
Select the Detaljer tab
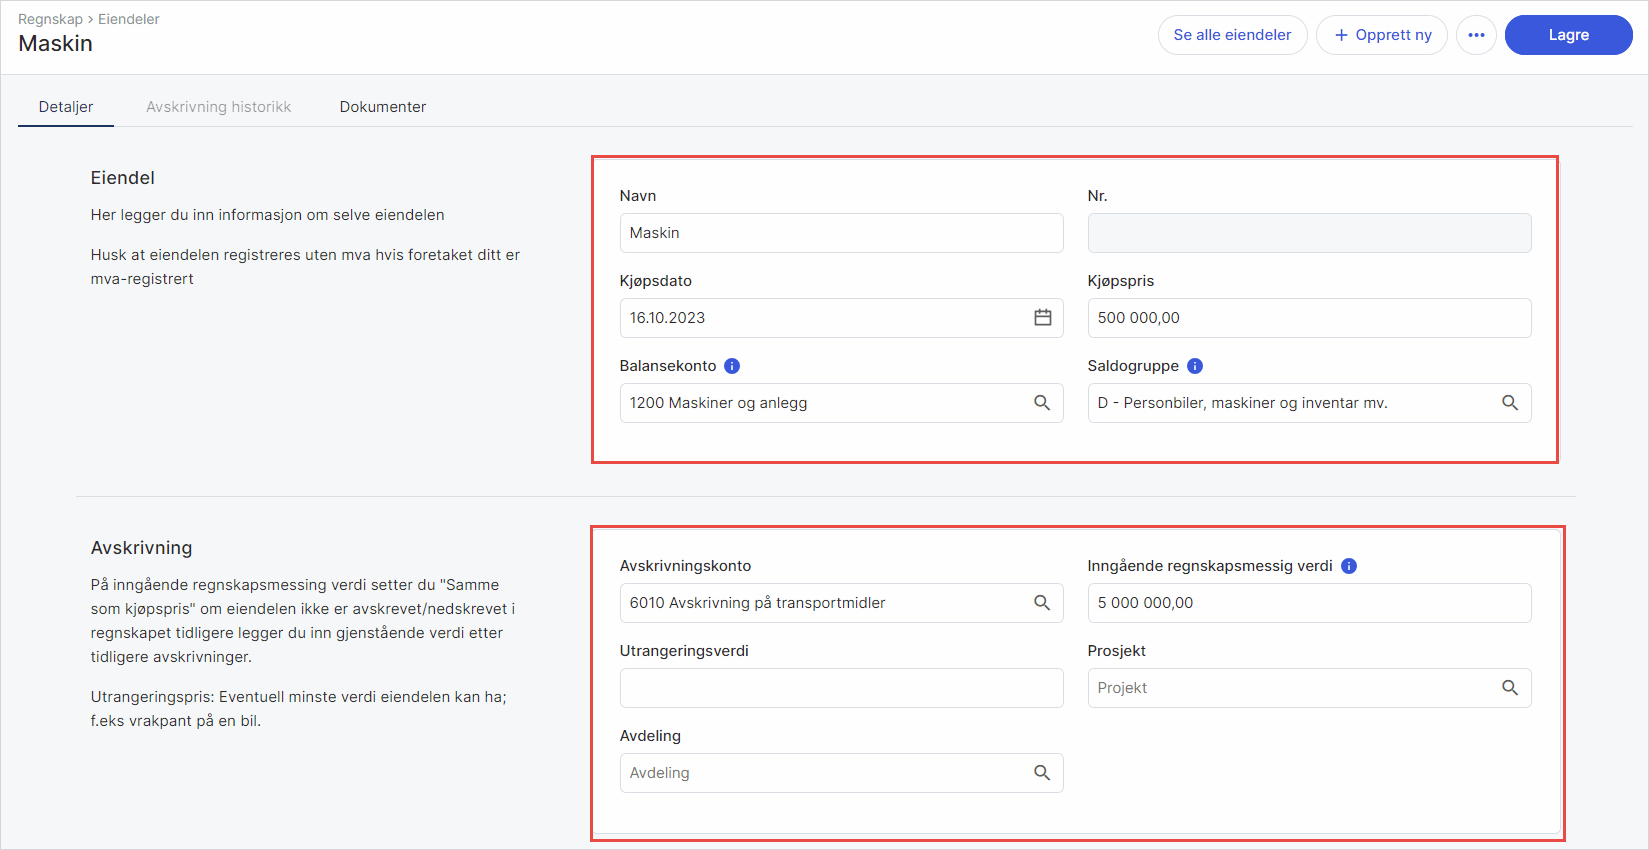click(66, 107)
